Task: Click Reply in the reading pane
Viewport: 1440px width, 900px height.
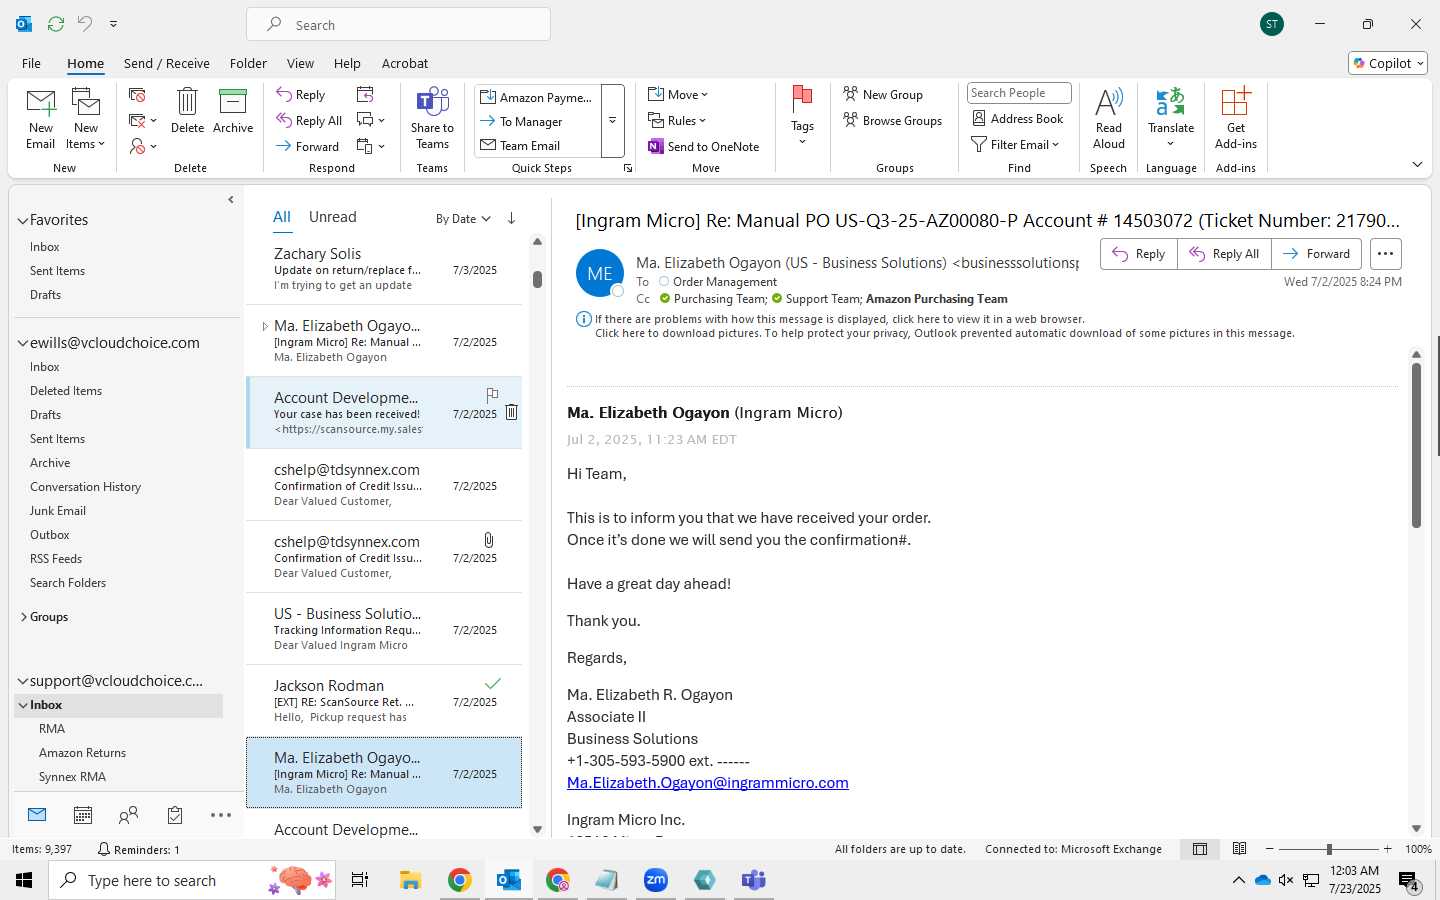Action: point(1139,254)
